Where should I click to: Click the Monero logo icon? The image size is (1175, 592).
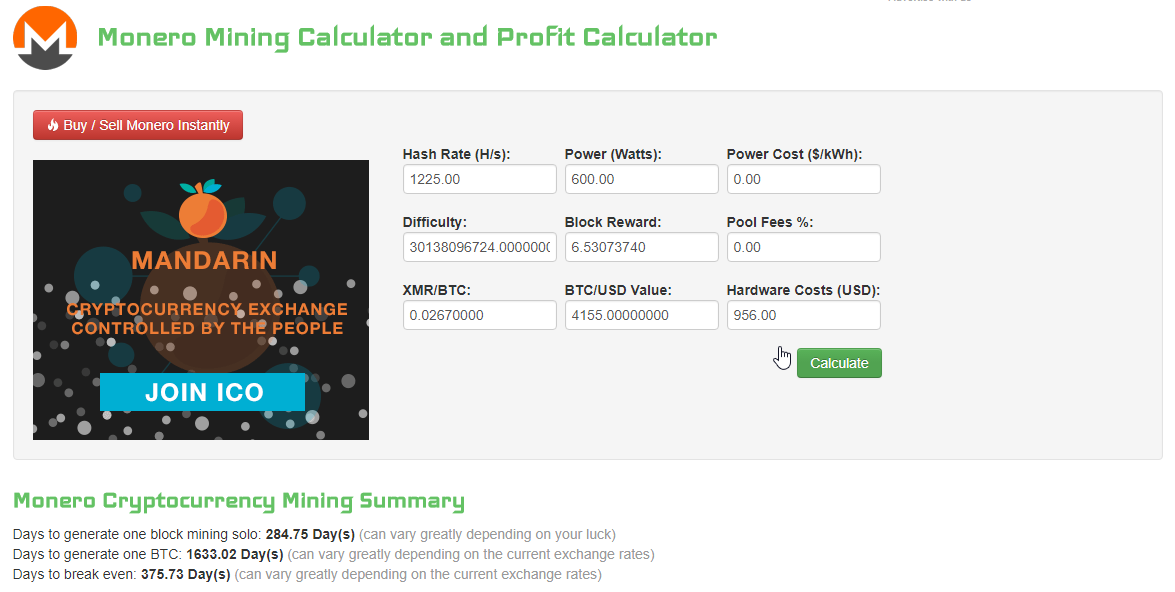(x=45, y=38)
